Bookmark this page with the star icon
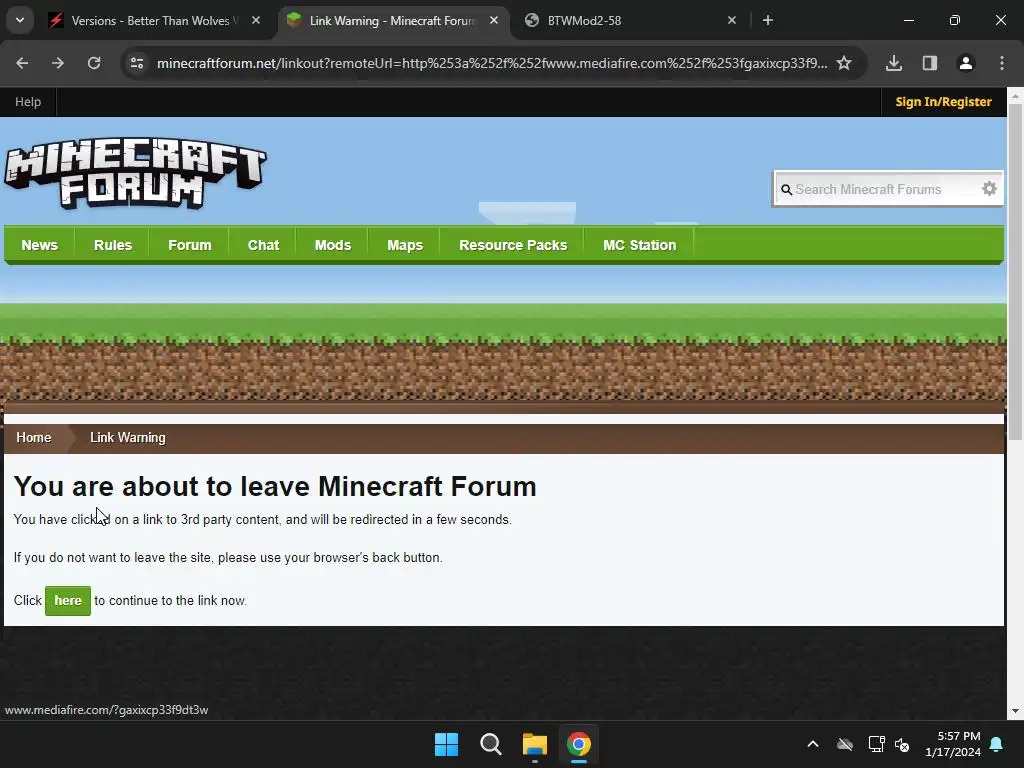 pyautogui.click(x=844, y=63)
